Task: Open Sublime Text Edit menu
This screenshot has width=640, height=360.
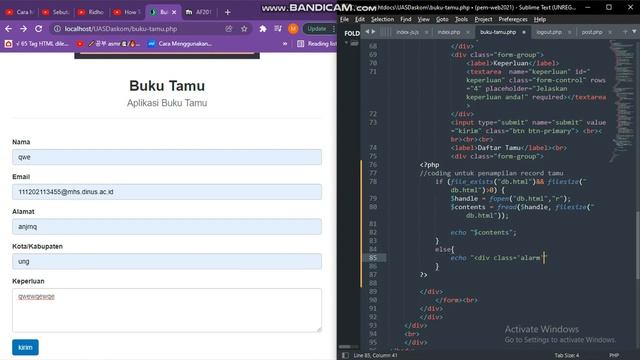Action: pyautogui.click(x=360, y=19)
